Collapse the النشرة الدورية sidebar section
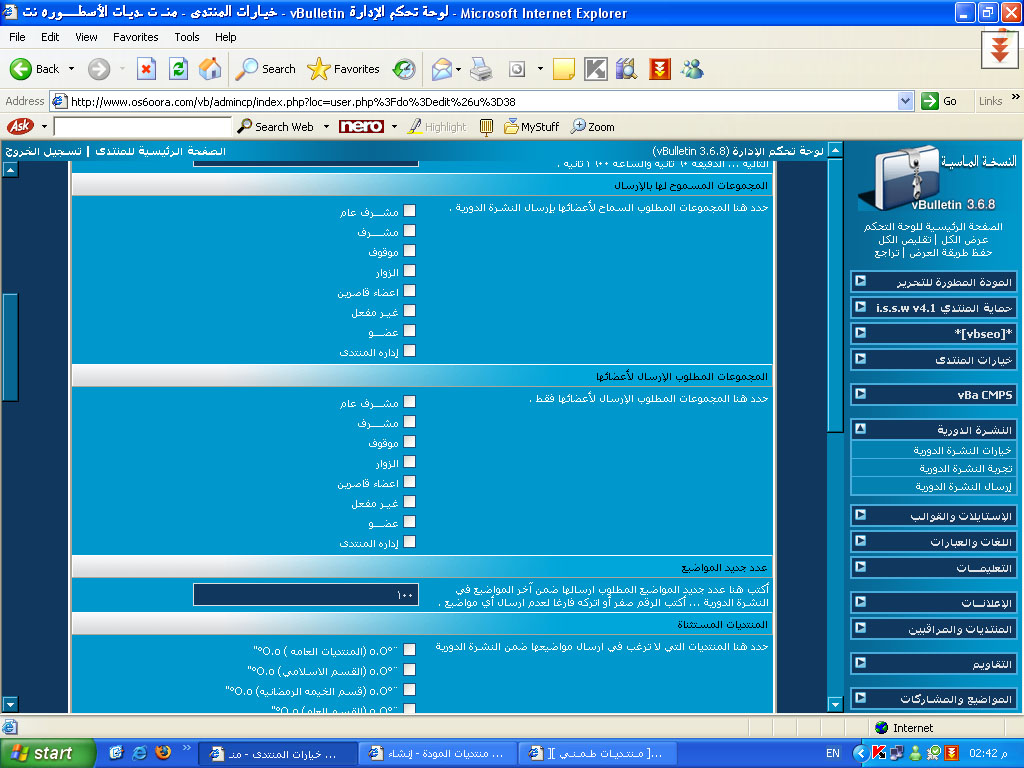The image size is (1024, 768). 860,429
